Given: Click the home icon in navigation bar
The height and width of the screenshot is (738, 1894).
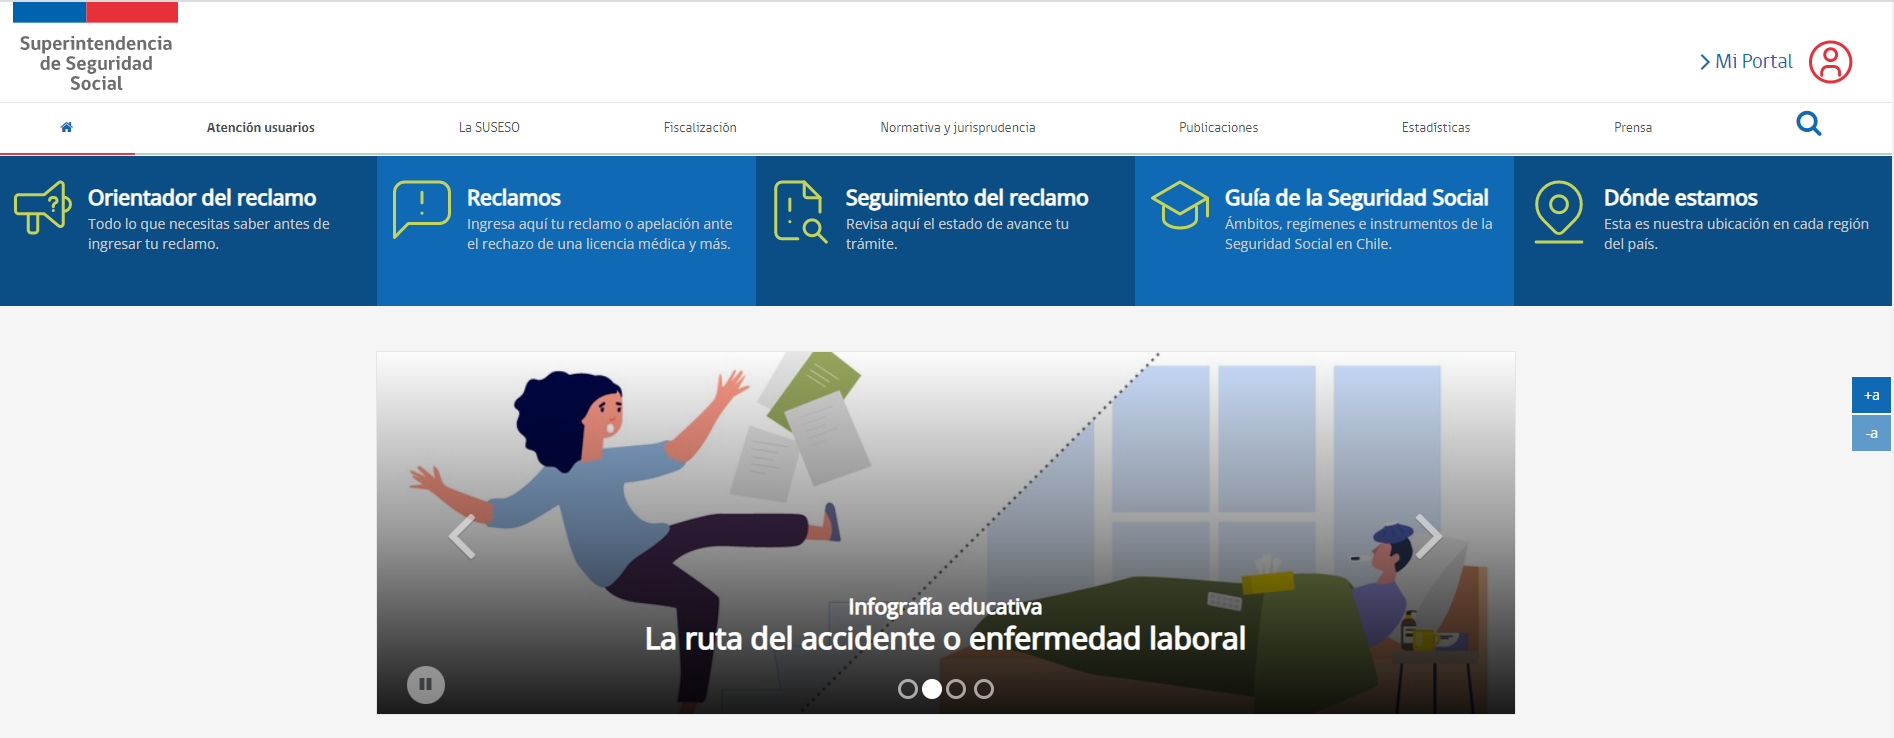Looking at the screenshot, I should (67, 127).
